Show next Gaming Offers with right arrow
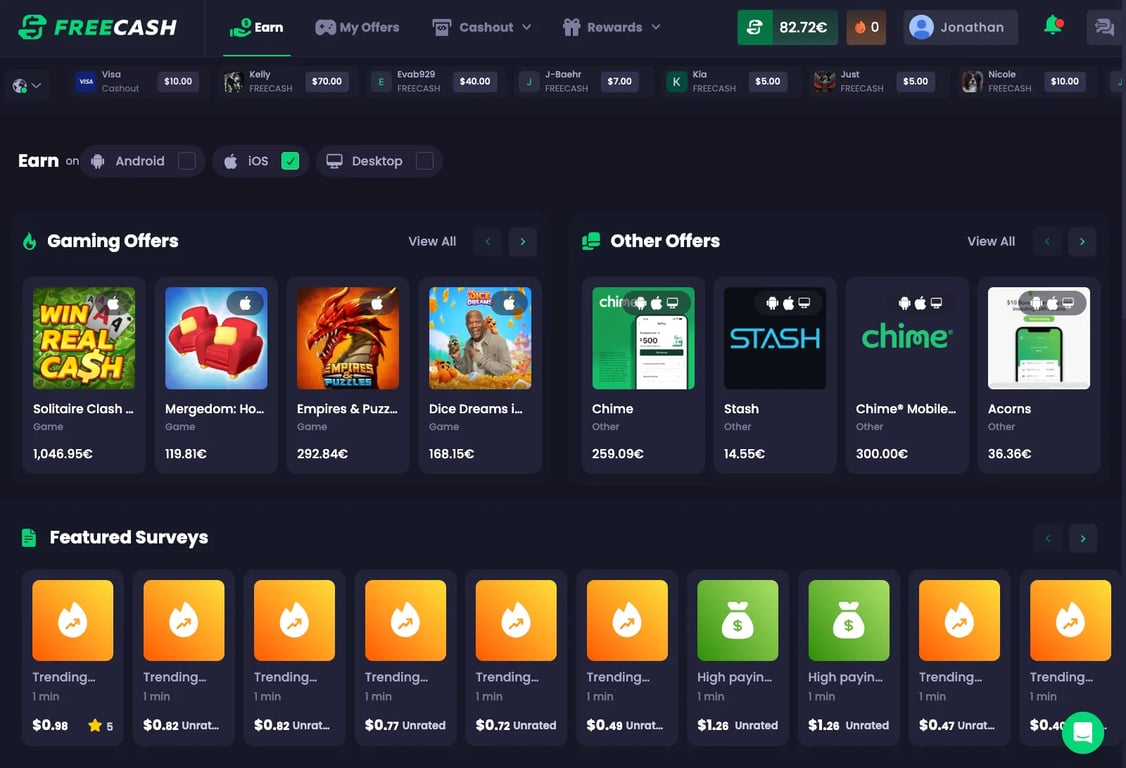 pyautogui.click(x=522, y=241)
